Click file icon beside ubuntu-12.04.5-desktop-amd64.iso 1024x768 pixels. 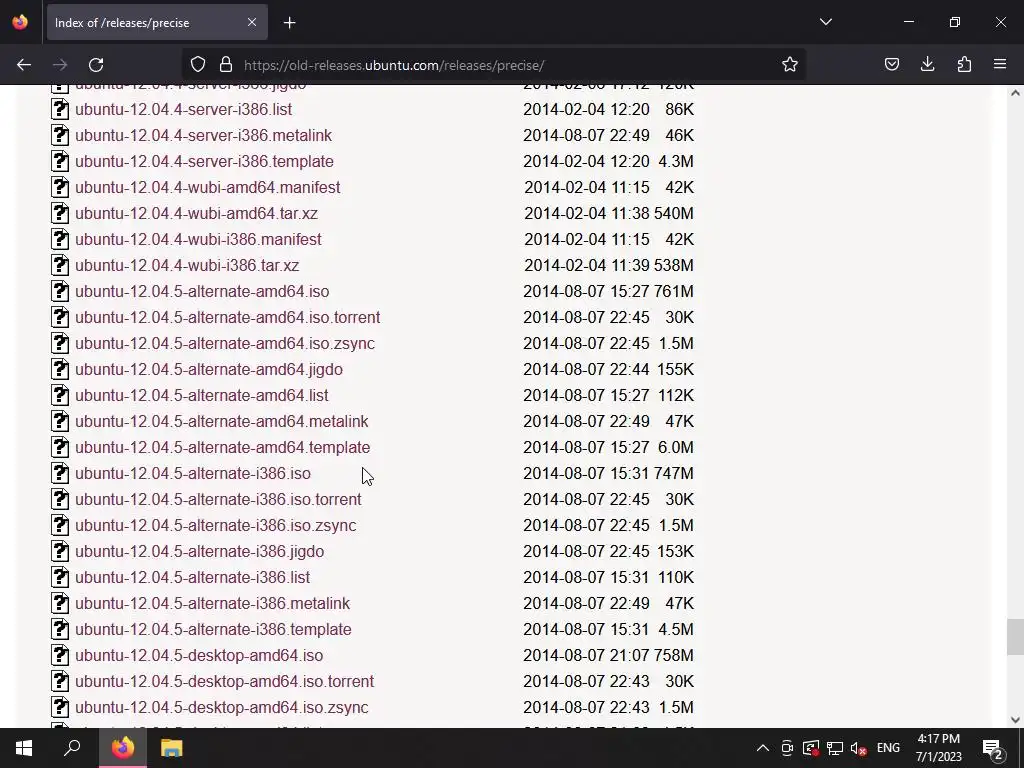coord(60,655)
